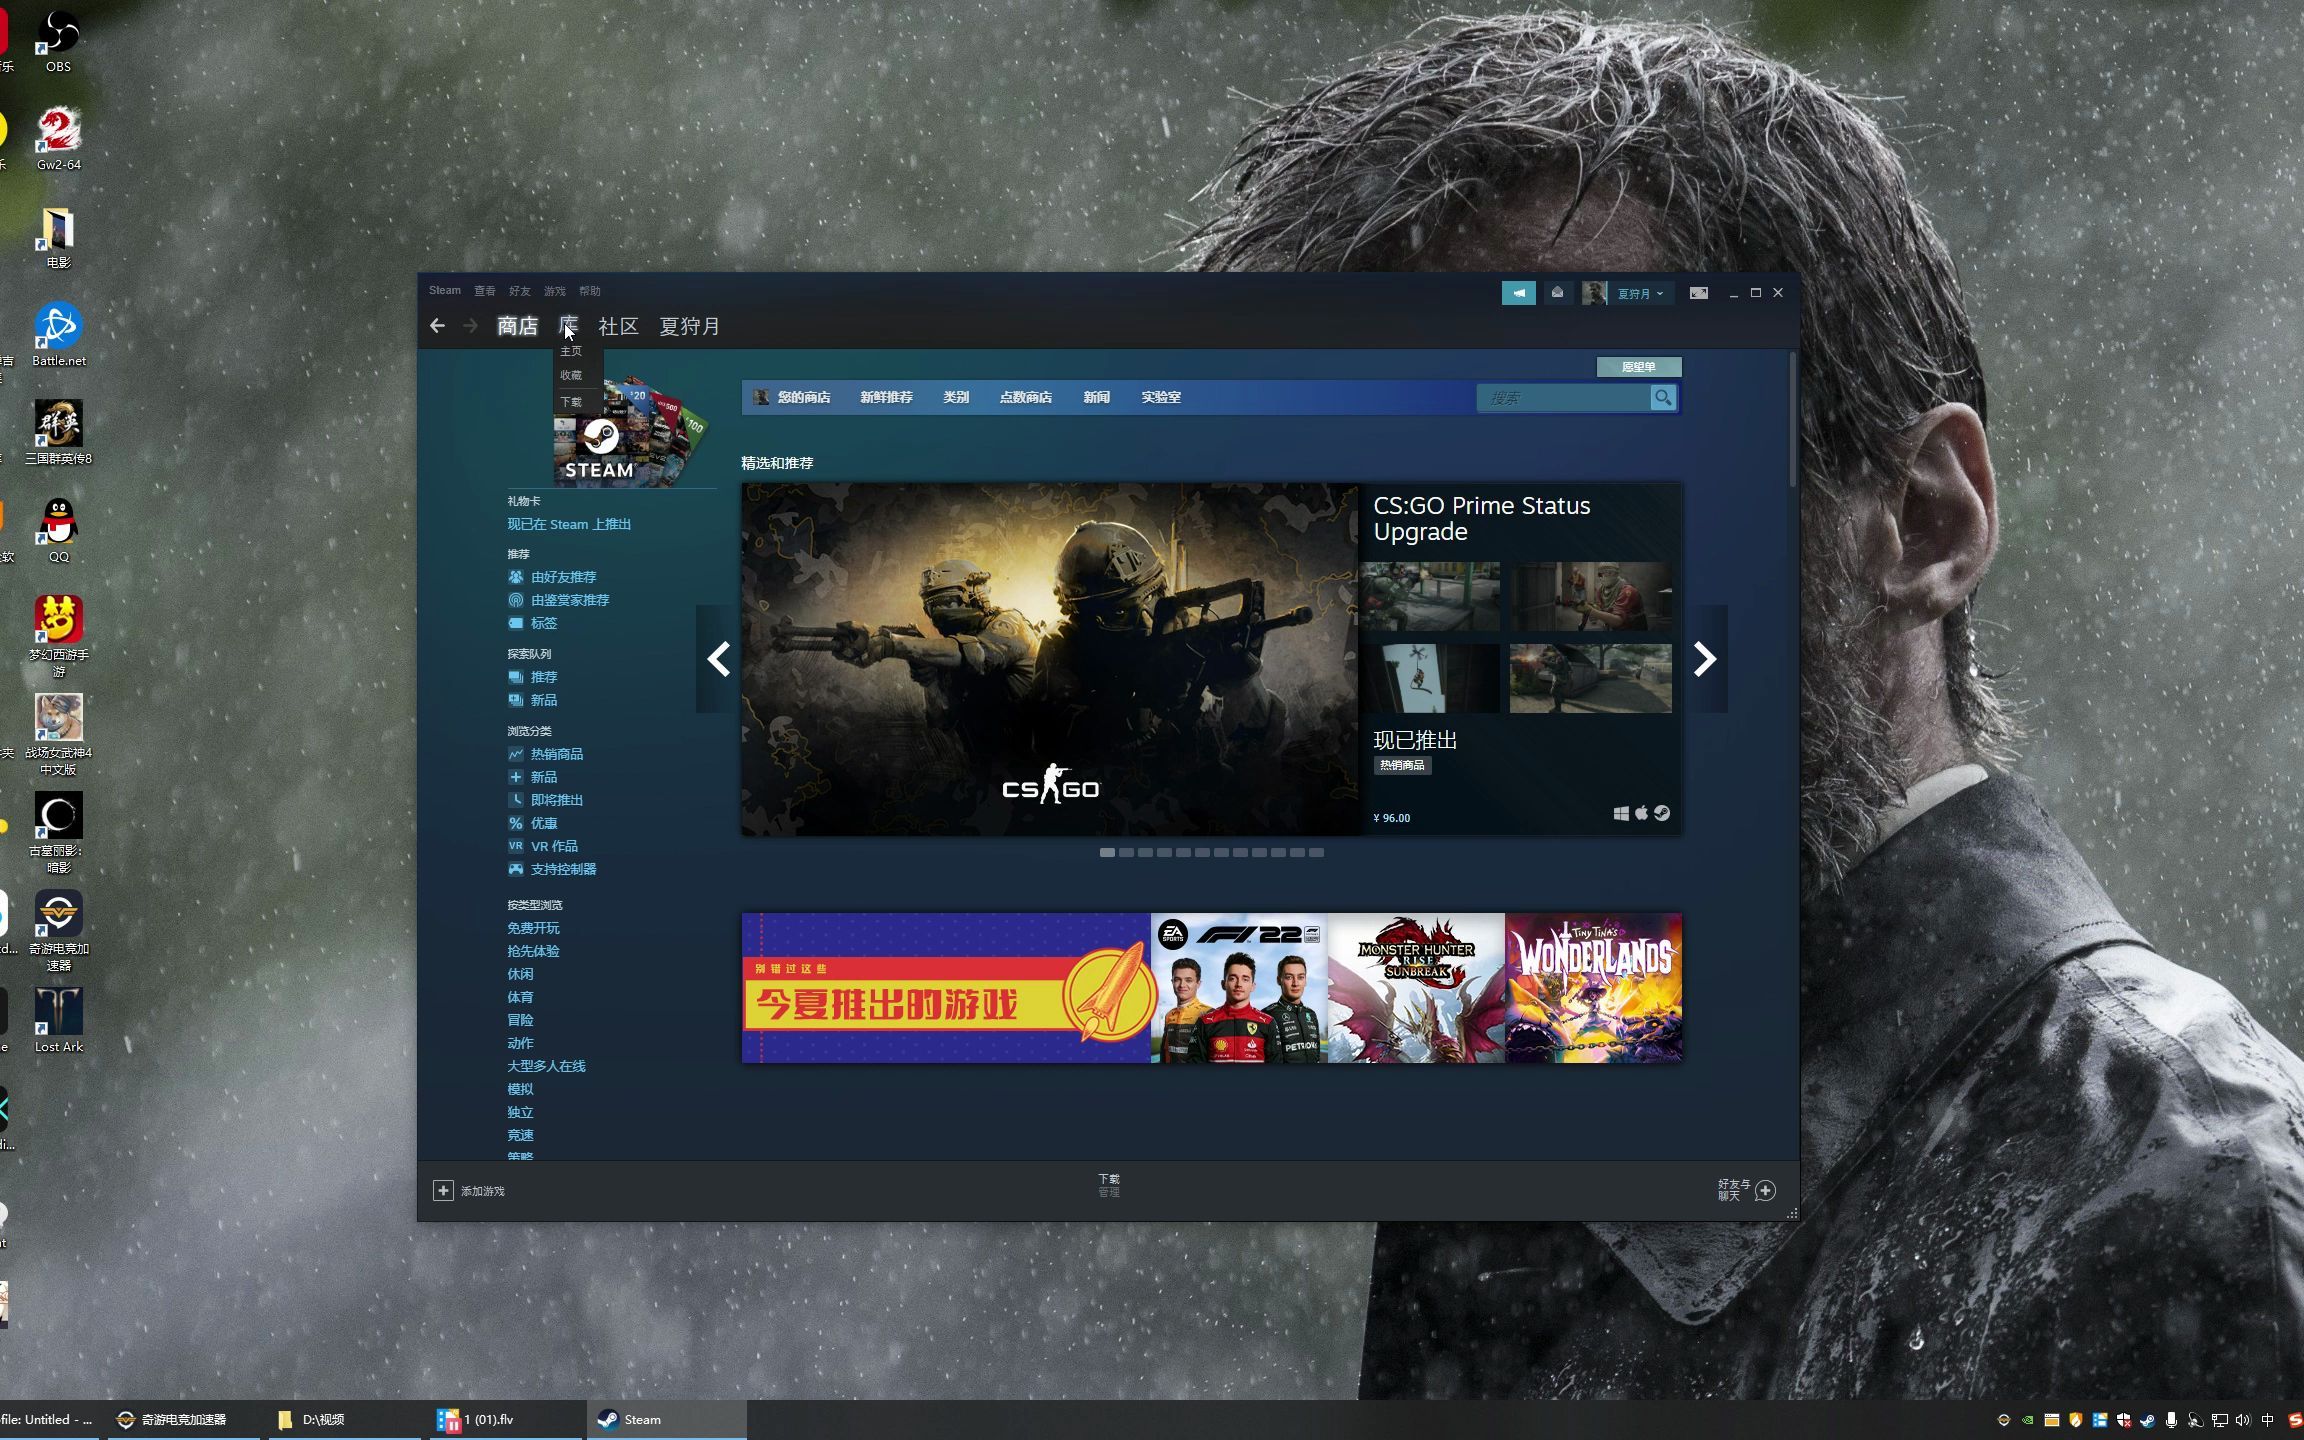Open 帮助 menu in menu bar

coord(590,291)
